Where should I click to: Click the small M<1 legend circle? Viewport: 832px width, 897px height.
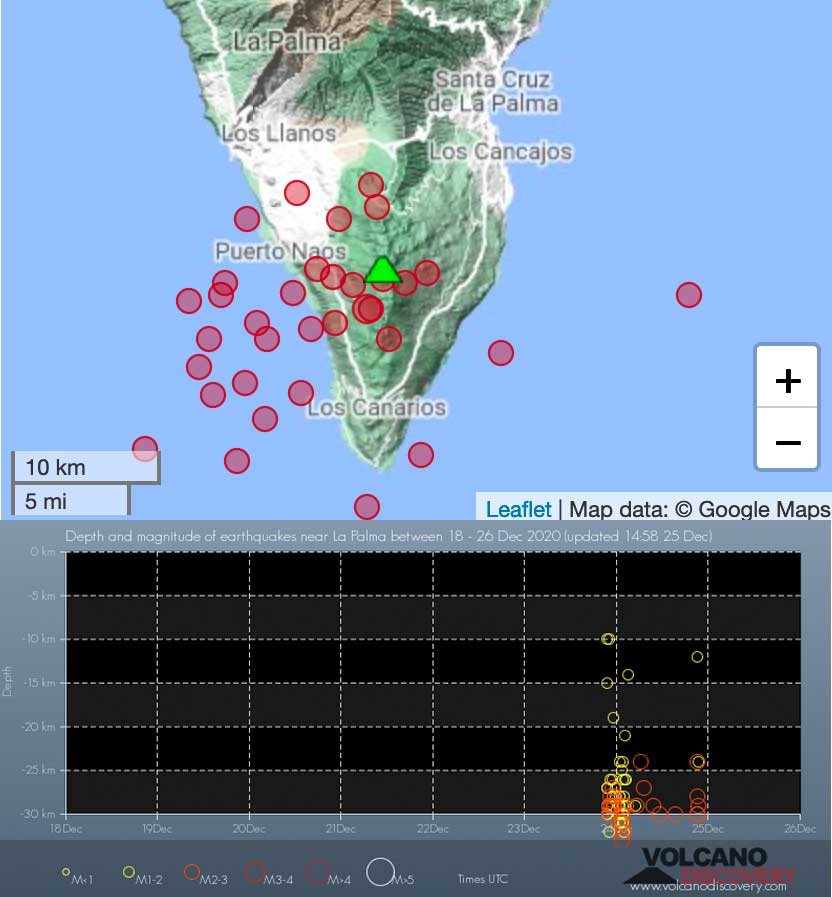[x=66, y=872]
